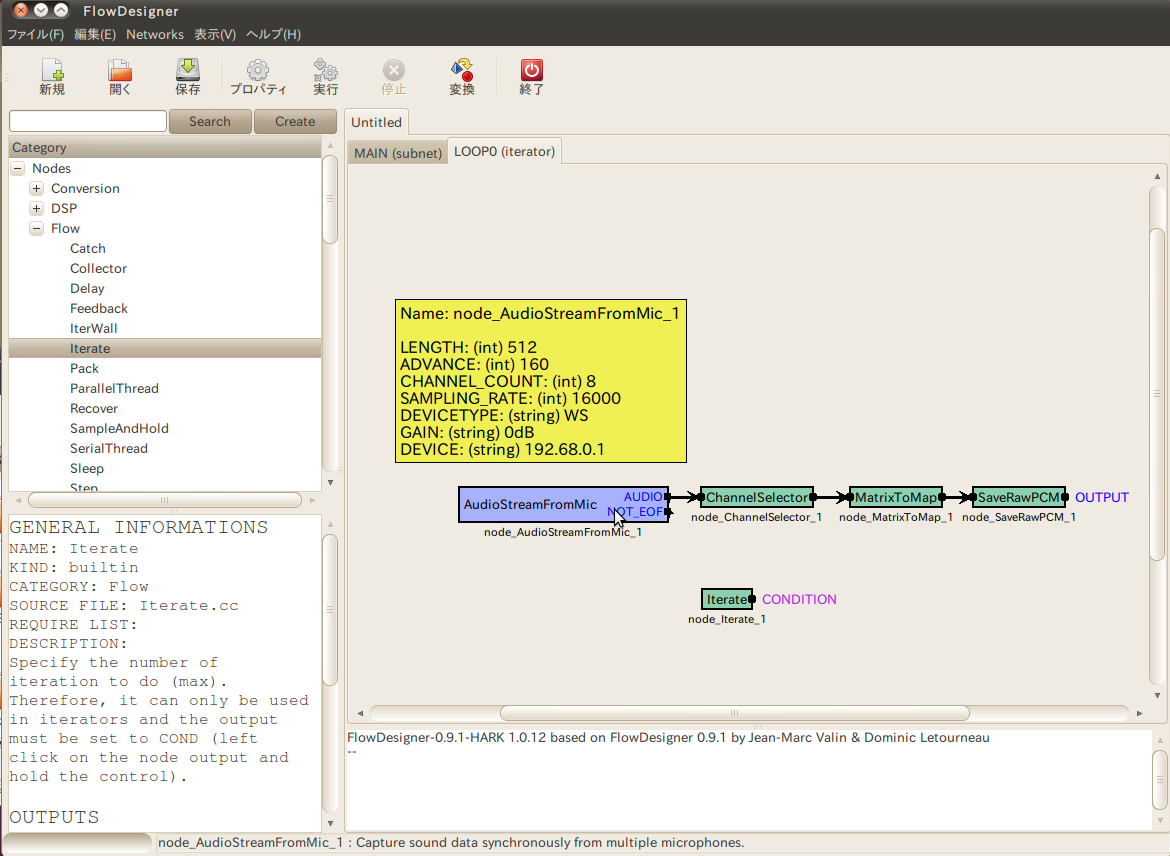Click the canvas horizontal scrollbar thumb

click(734, 713)
